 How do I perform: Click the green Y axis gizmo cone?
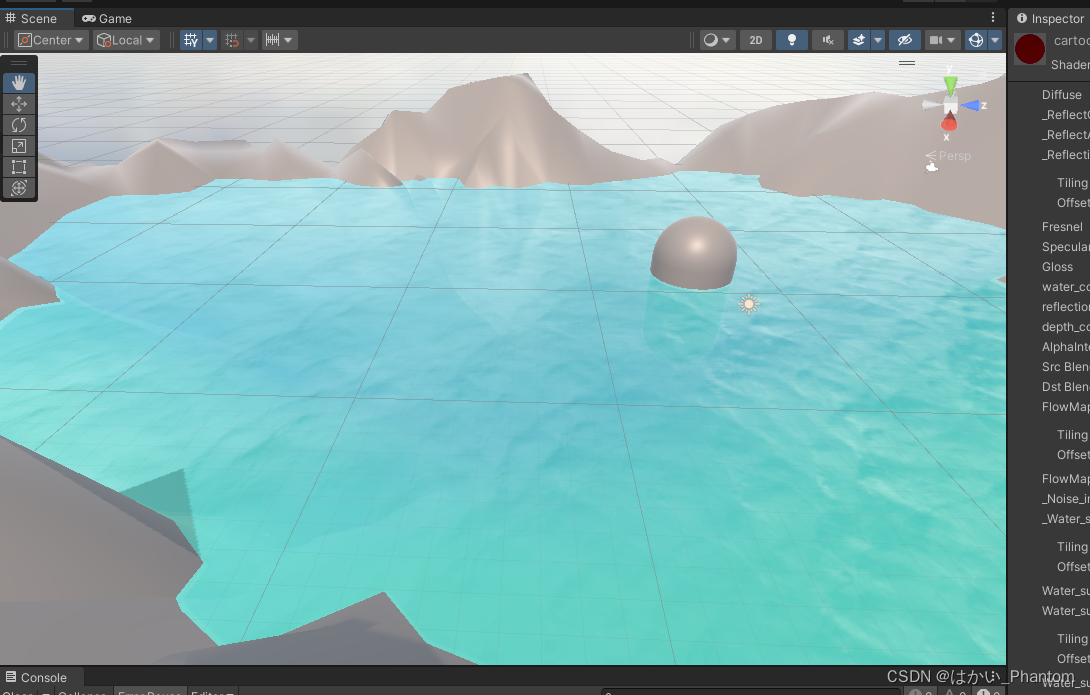[x=950, y=85]
